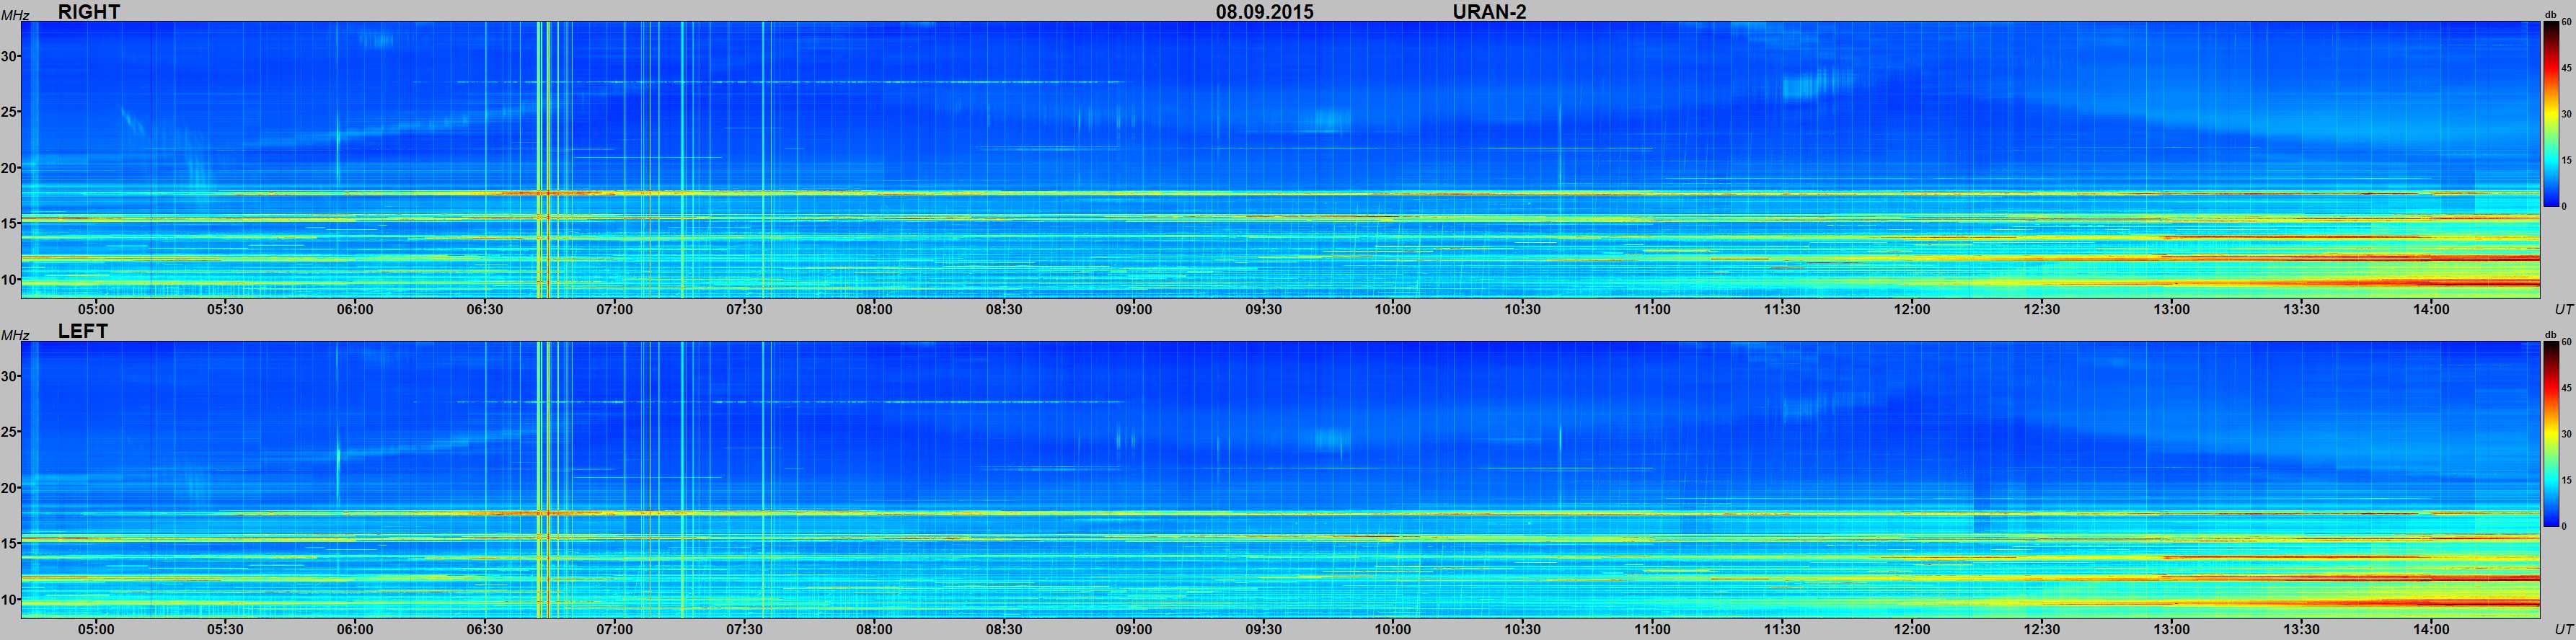The image size is (2576, 640).
Task: Click 07:30 on the LEFT panel time axis
Action: pyautogui.click(x=745, y=629)
